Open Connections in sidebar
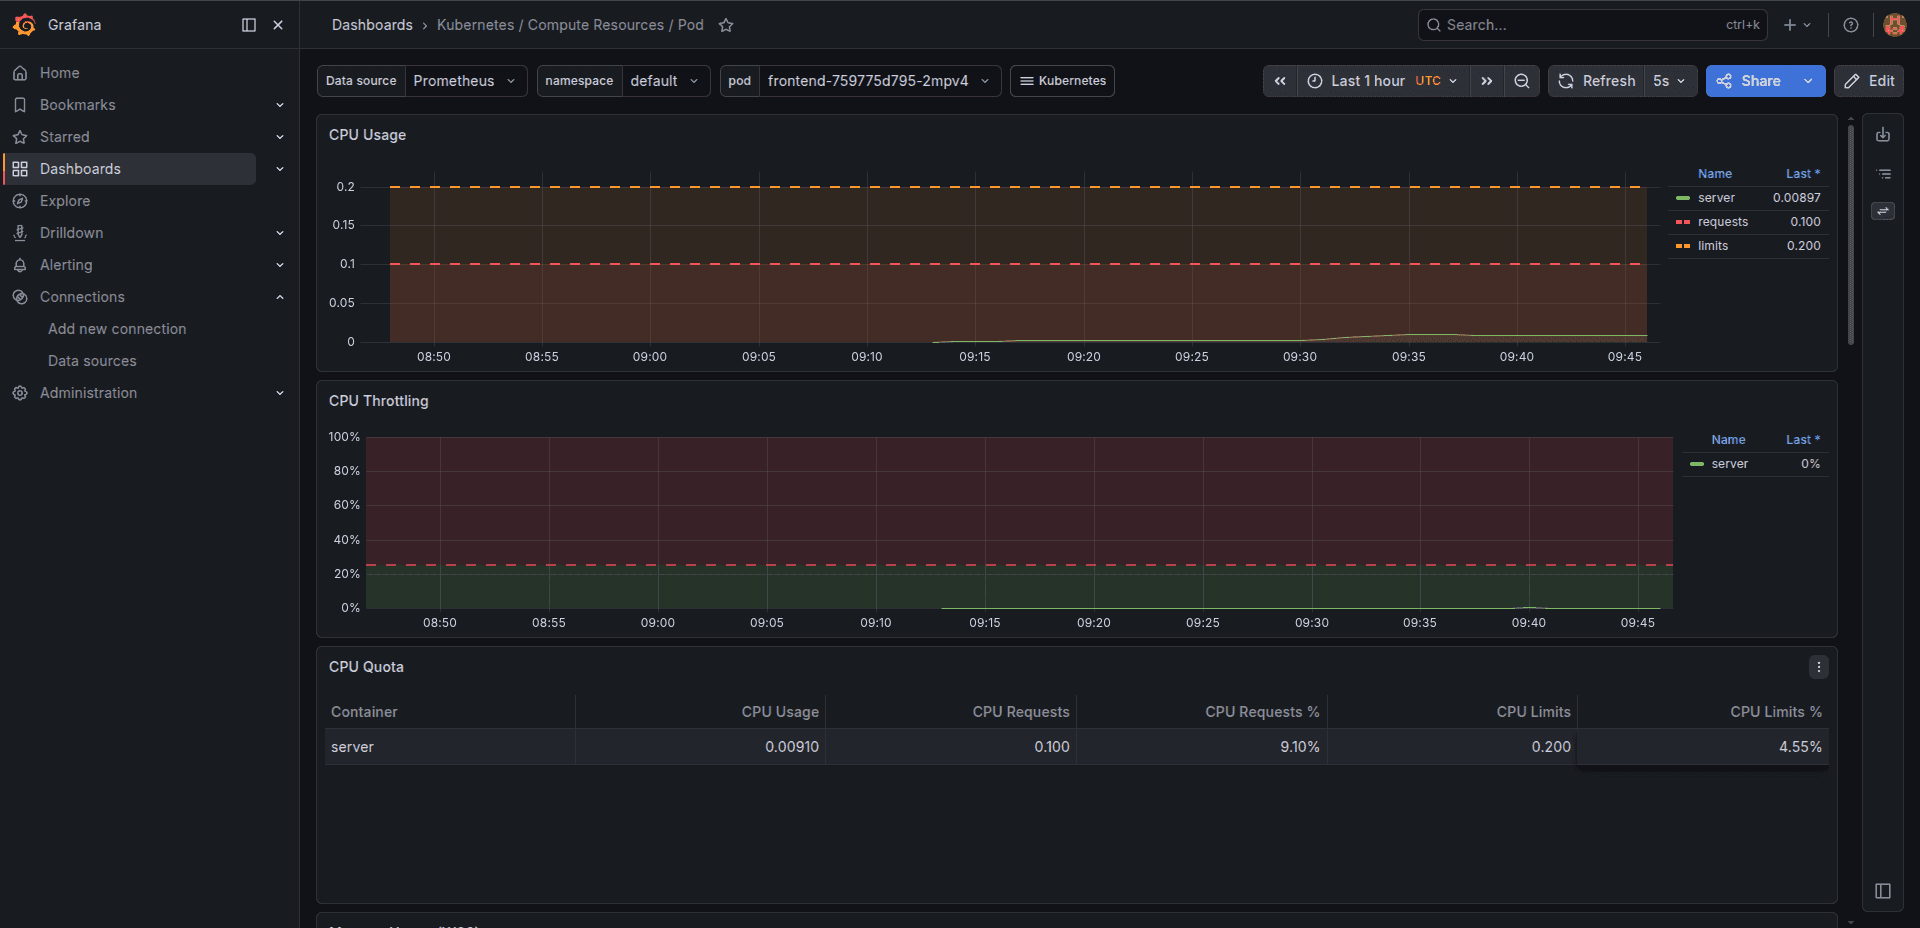The image size is (1920, 928). click(82, 297)
